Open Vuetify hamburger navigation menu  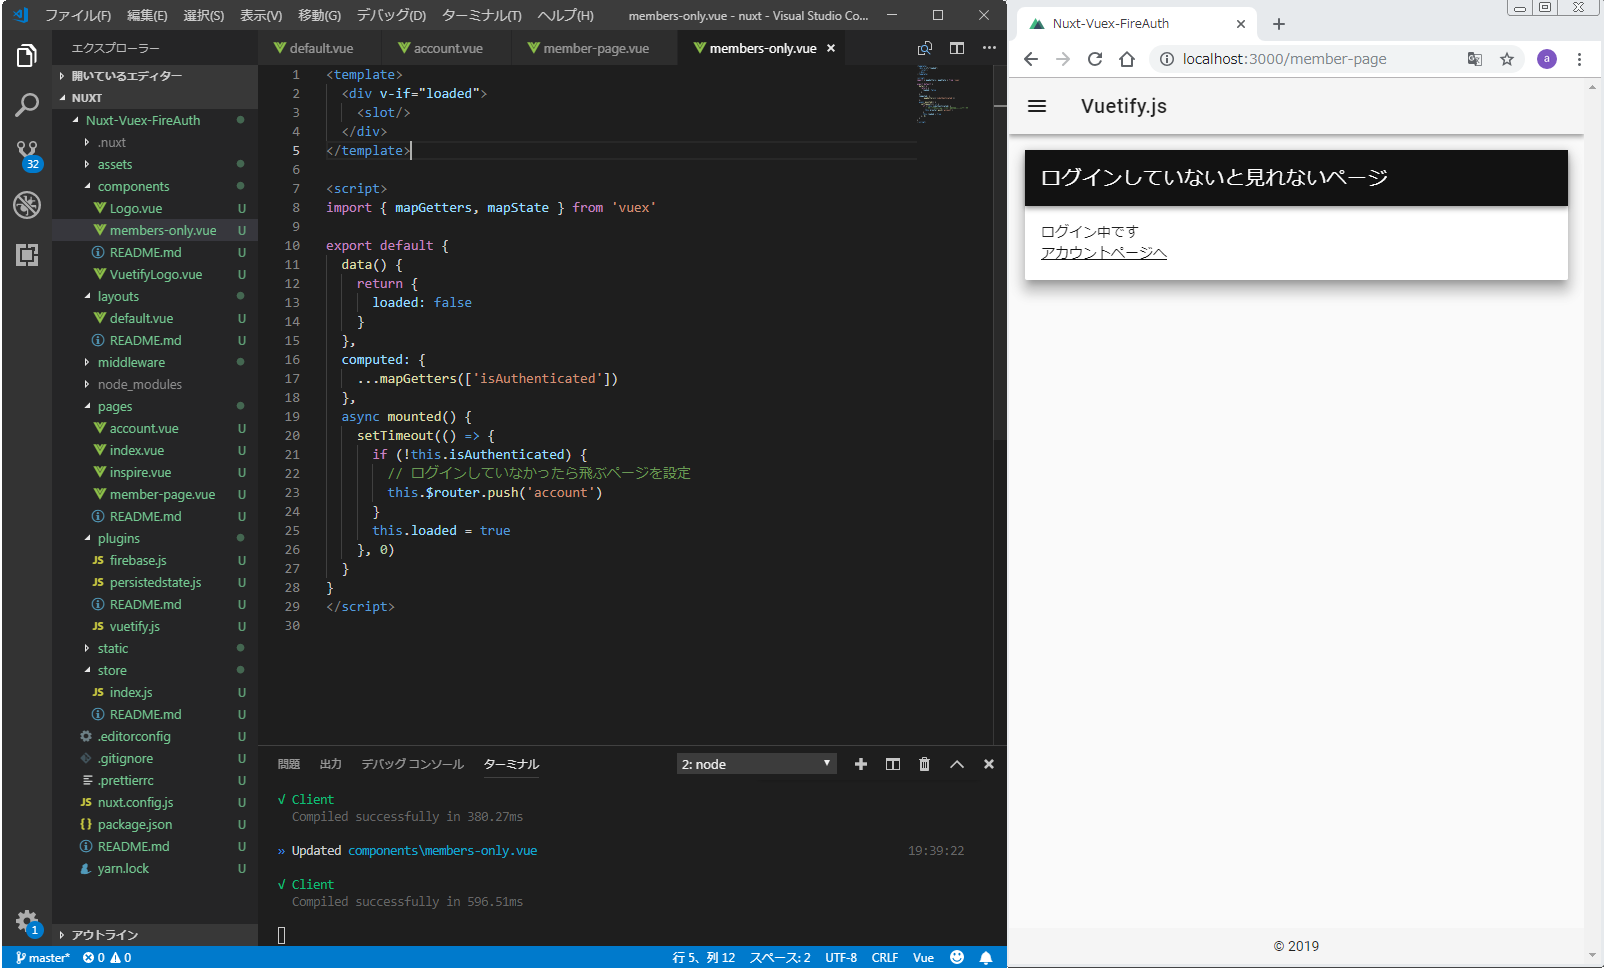[x=1037, y=106]
